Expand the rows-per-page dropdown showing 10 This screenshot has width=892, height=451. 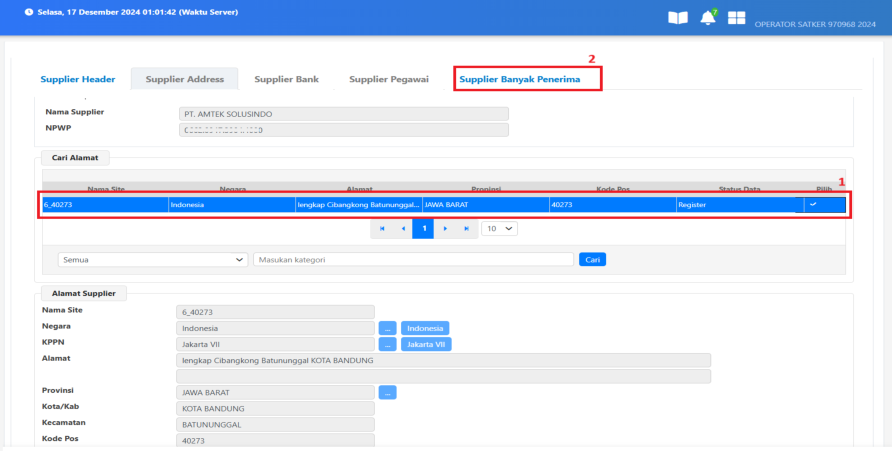499,229
